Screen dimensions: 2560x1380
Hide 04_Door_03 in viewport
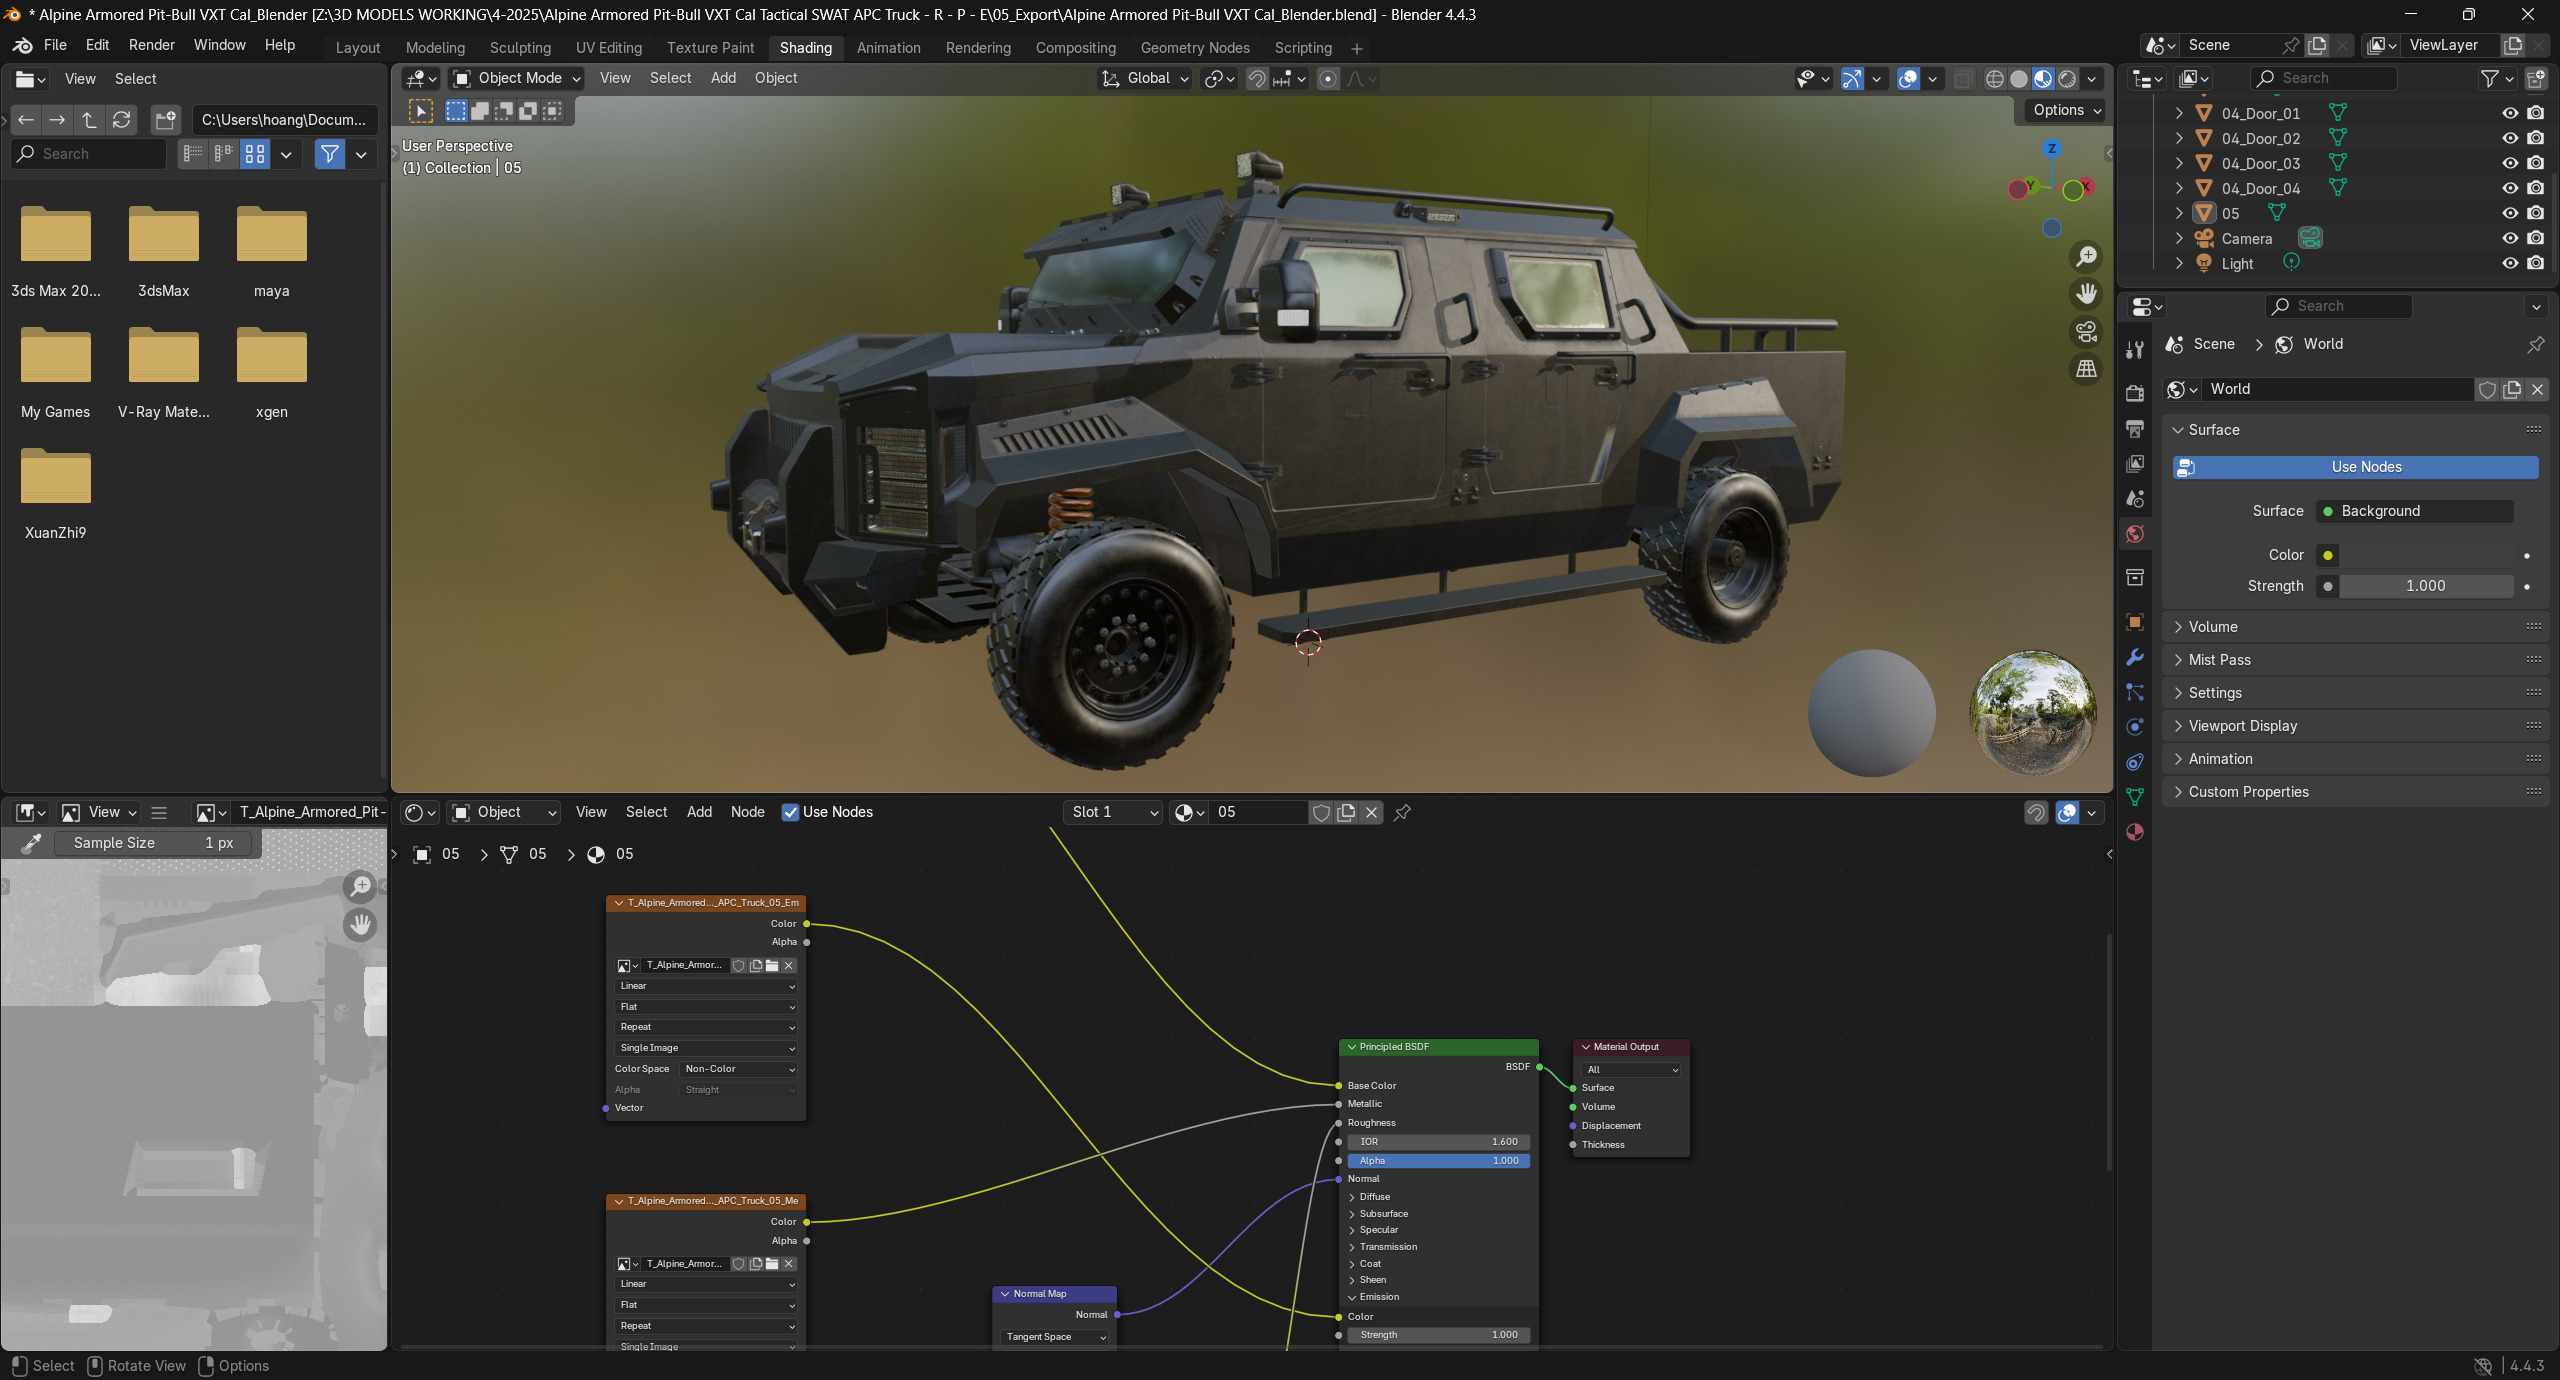[x=2510, y=163]
